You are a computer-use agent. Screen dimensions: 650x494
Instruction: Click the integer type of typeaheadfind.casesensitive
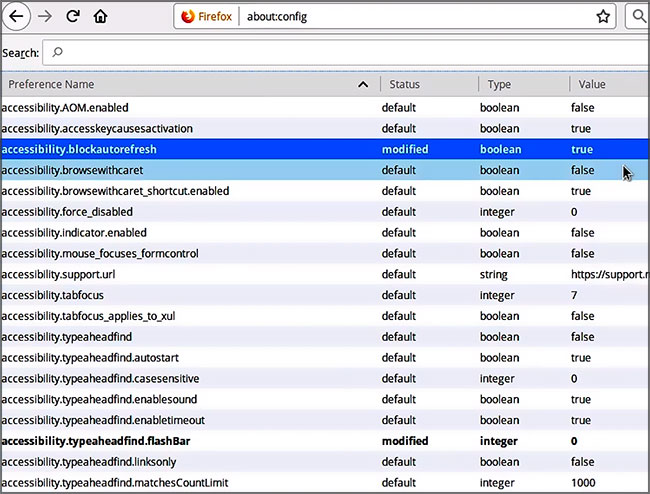pos(497,379)
